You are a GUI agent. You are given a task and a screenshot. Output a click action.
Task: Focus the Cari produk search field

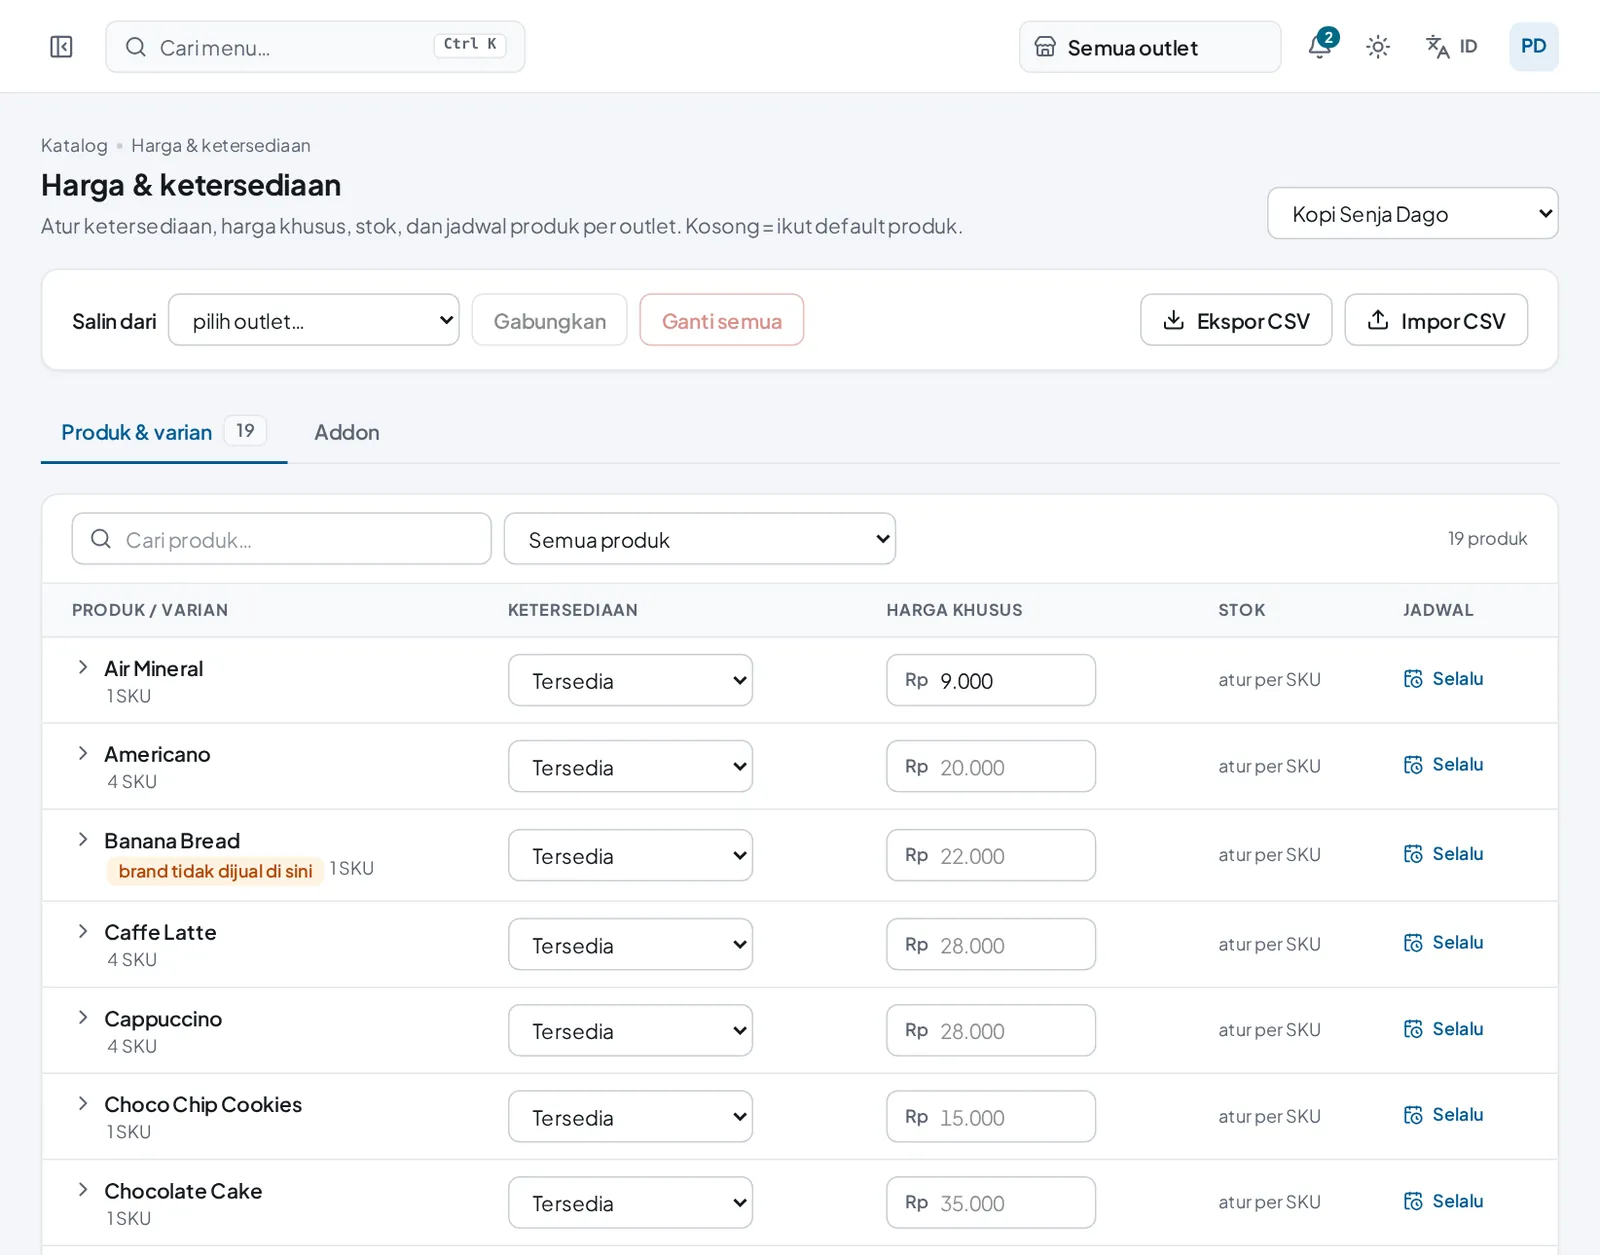pyautogui.click(x=282, y=539)
